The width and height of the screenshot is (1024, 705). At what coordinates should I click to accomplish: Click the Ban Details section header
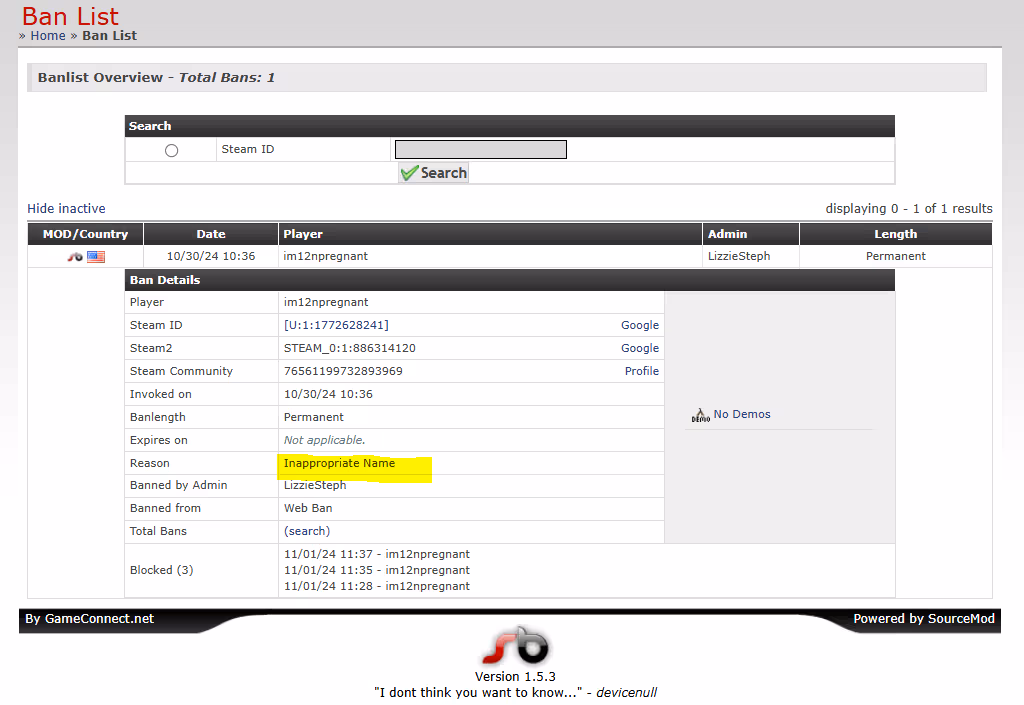coord(509,280)
